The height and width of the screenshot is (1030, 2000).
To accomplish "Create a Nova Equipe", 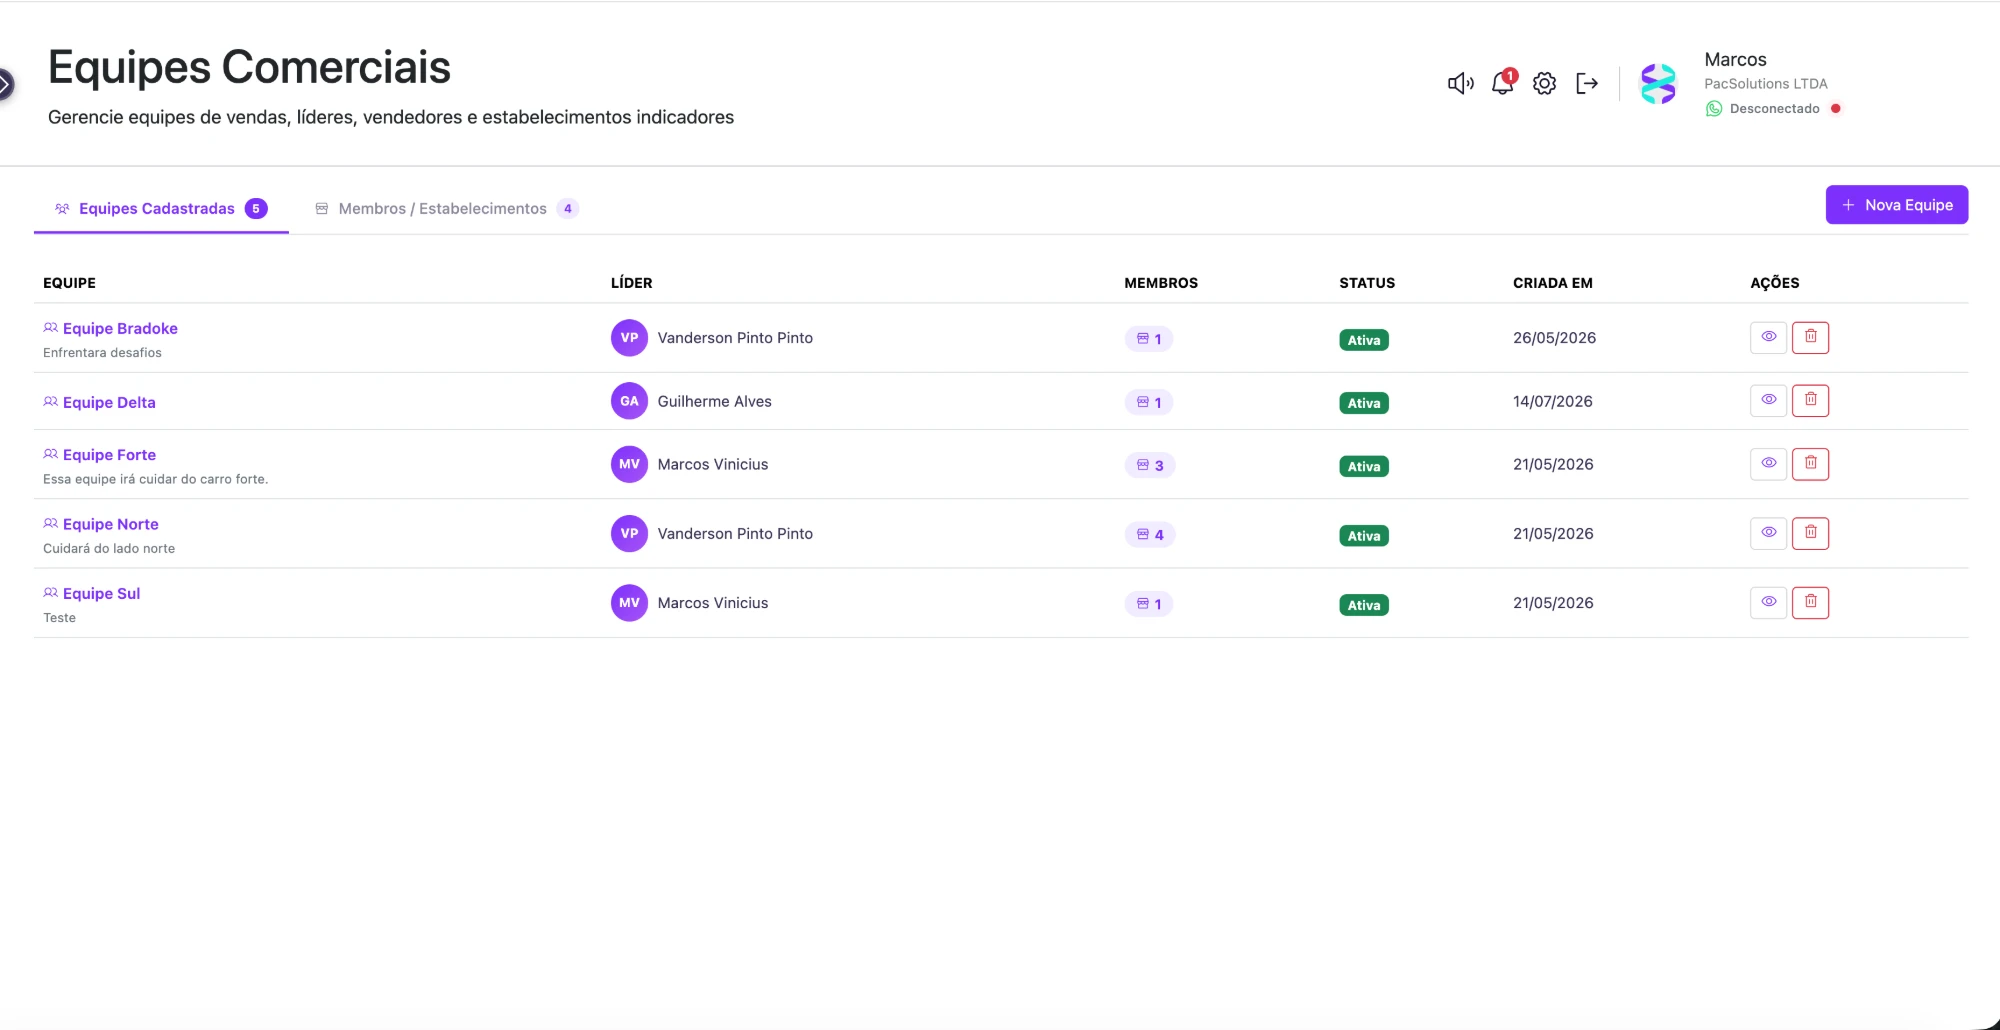I will (1897, 205).
